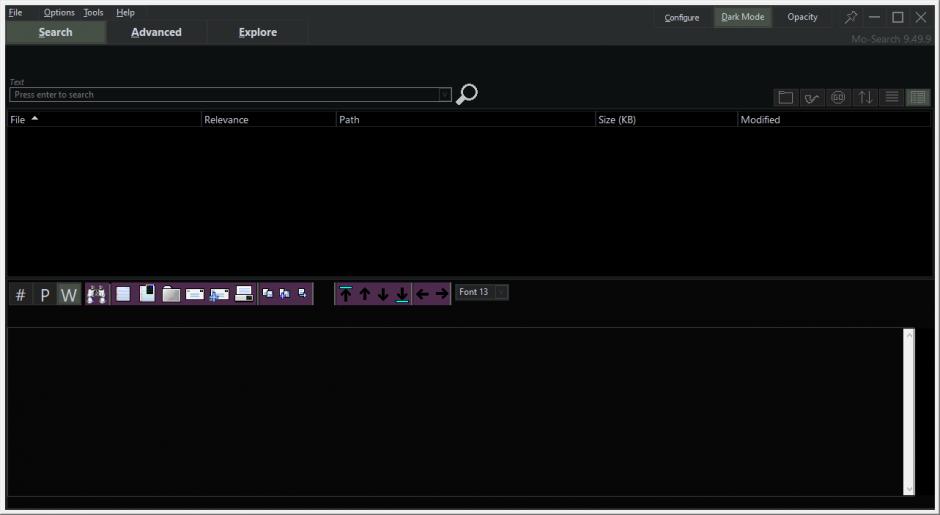Open the Help menu
Image resolution: width=940 pixels, height=515 pixels.
(125, 13)
